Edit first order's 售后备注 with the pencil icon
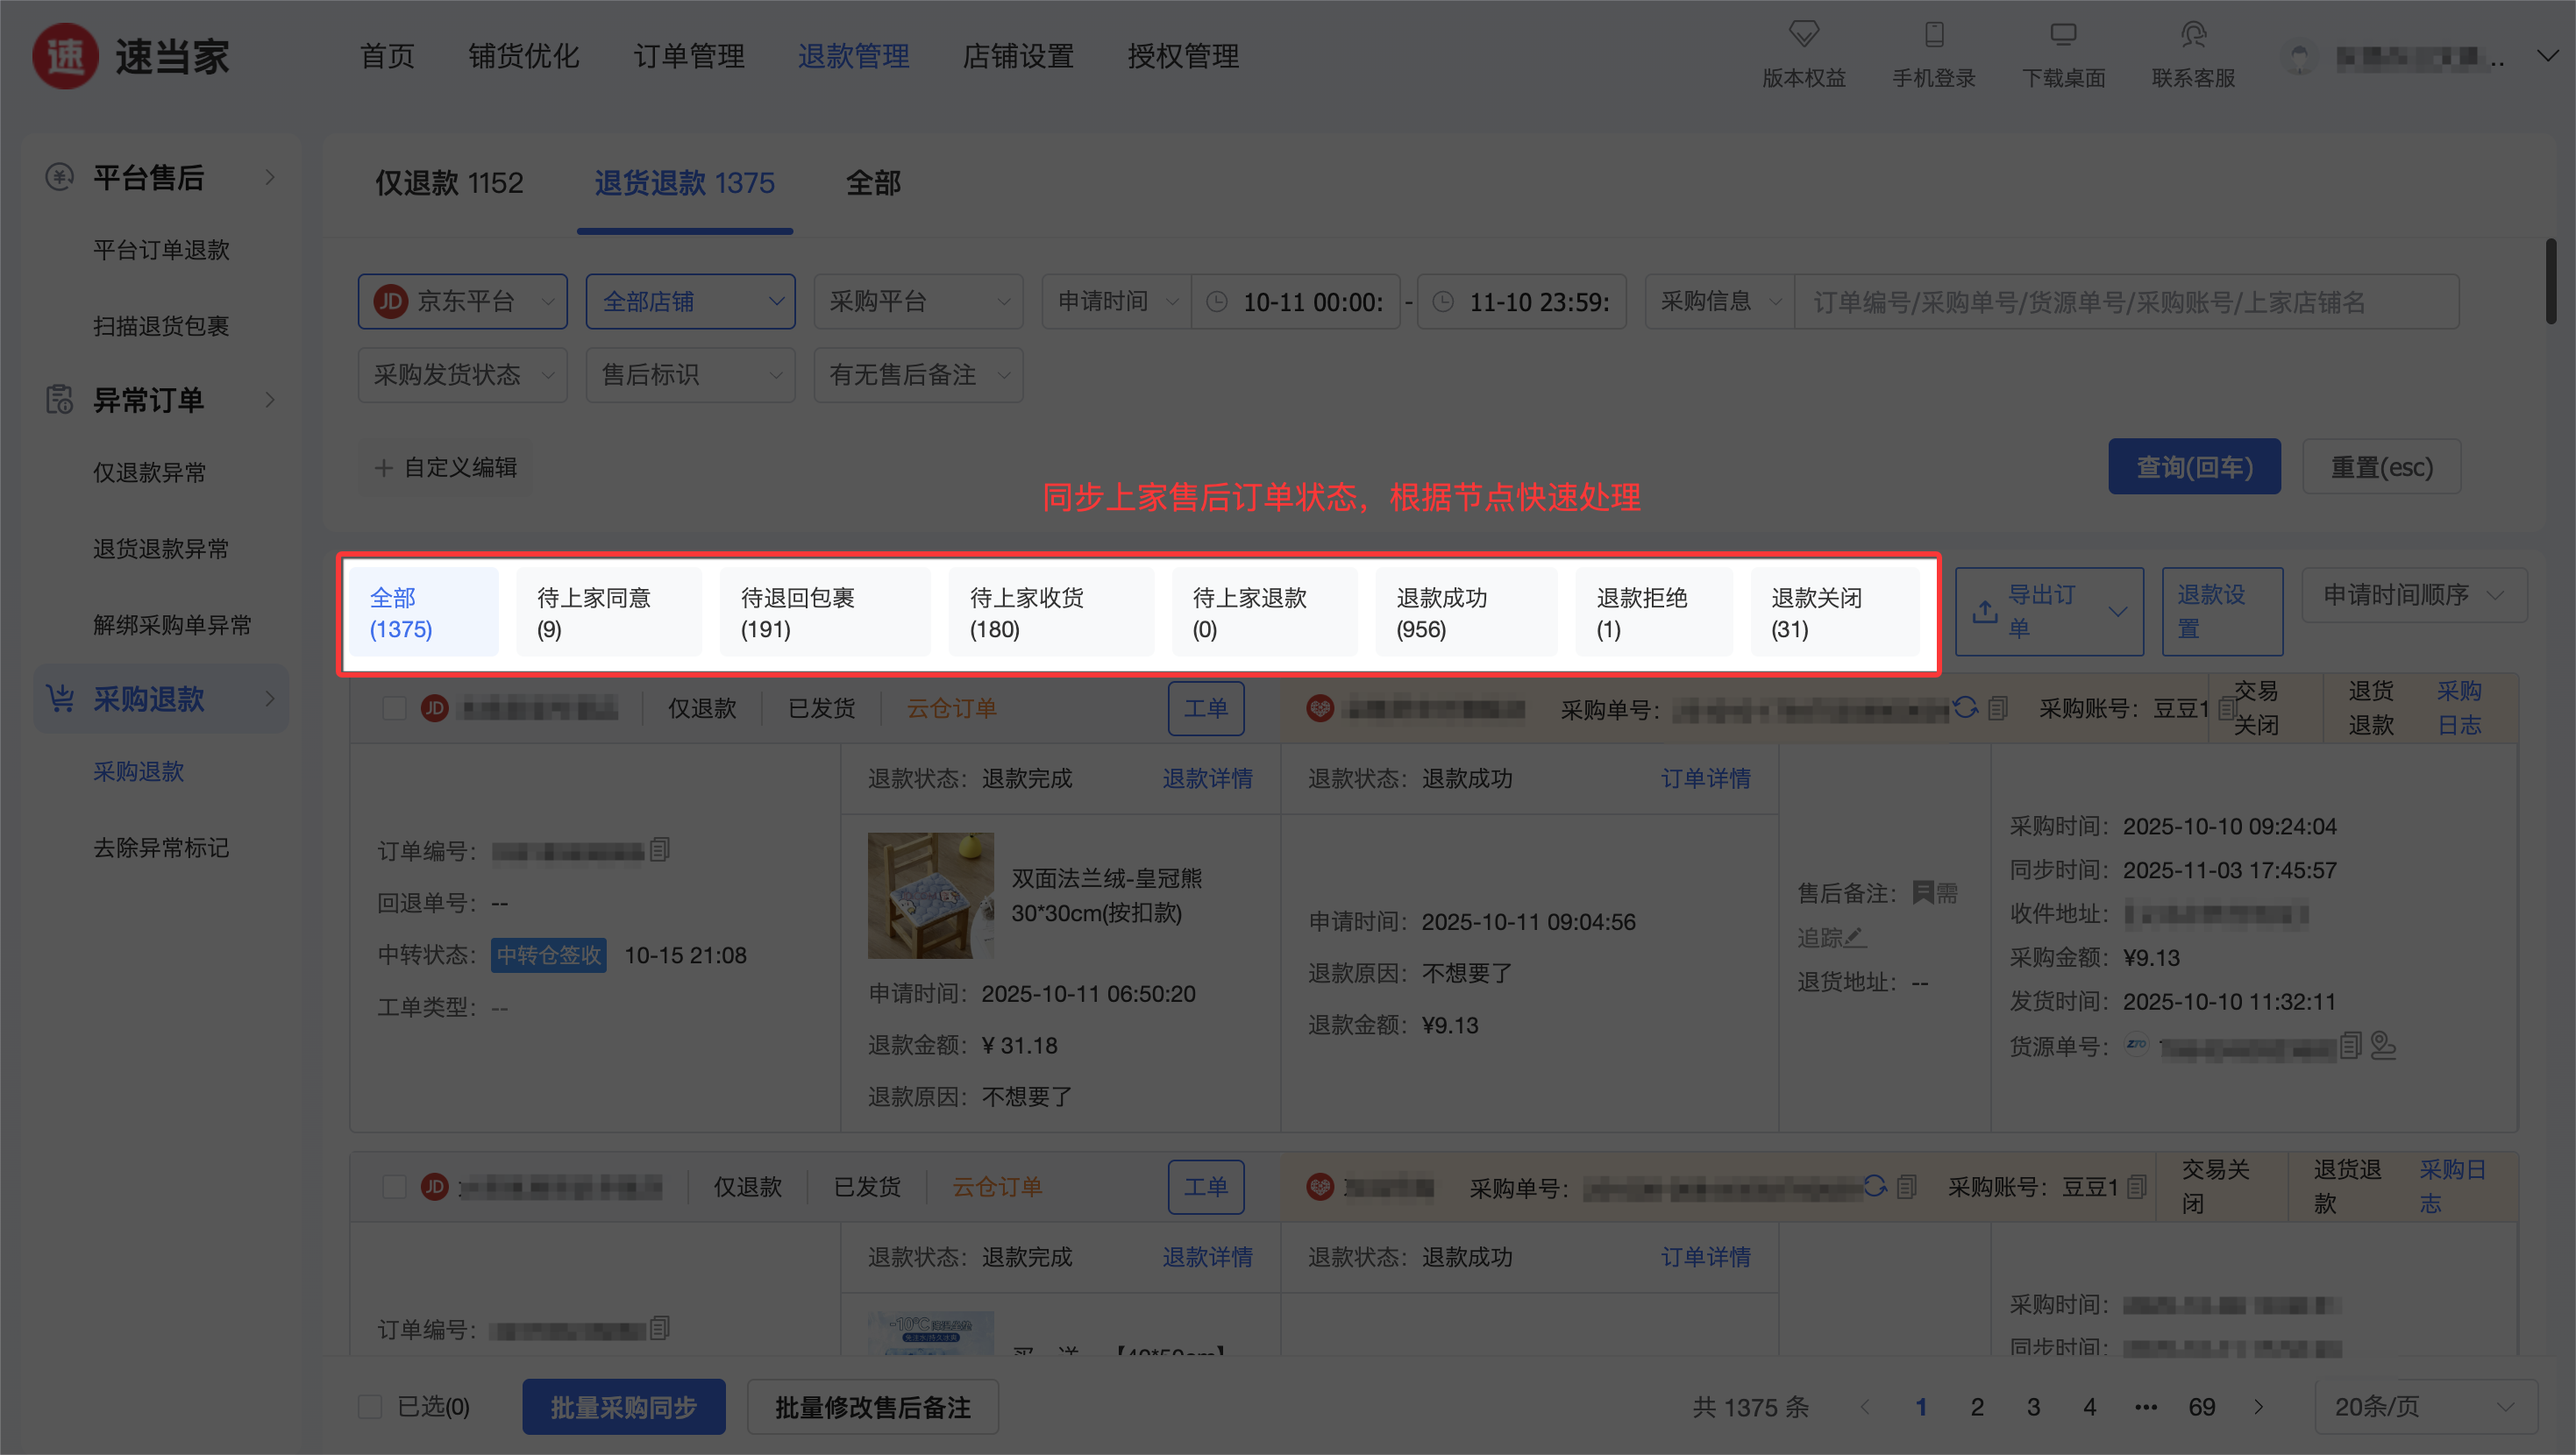The width and height of the screenshot is (2576, 1455). [x=1855, y=937]
